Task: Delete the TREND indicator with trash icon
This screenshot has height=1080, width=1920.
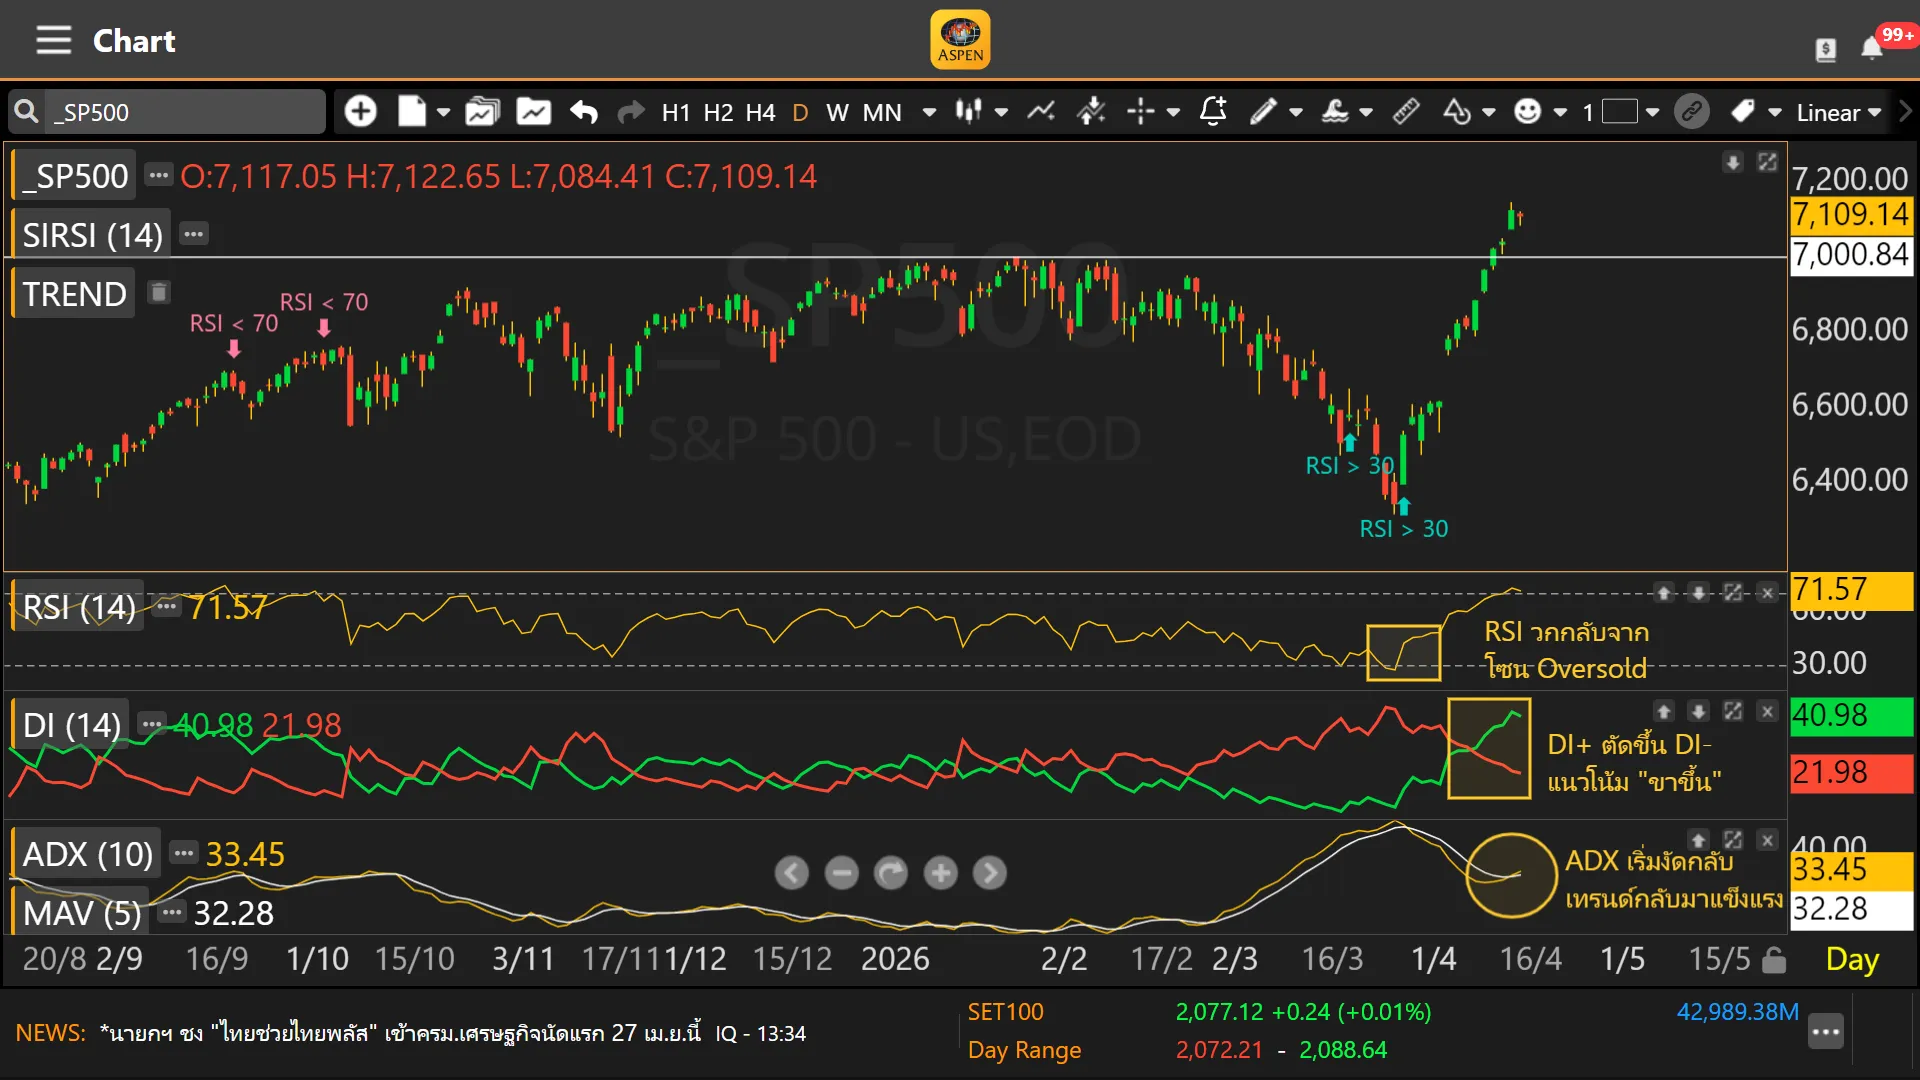Action: (158, 293)
